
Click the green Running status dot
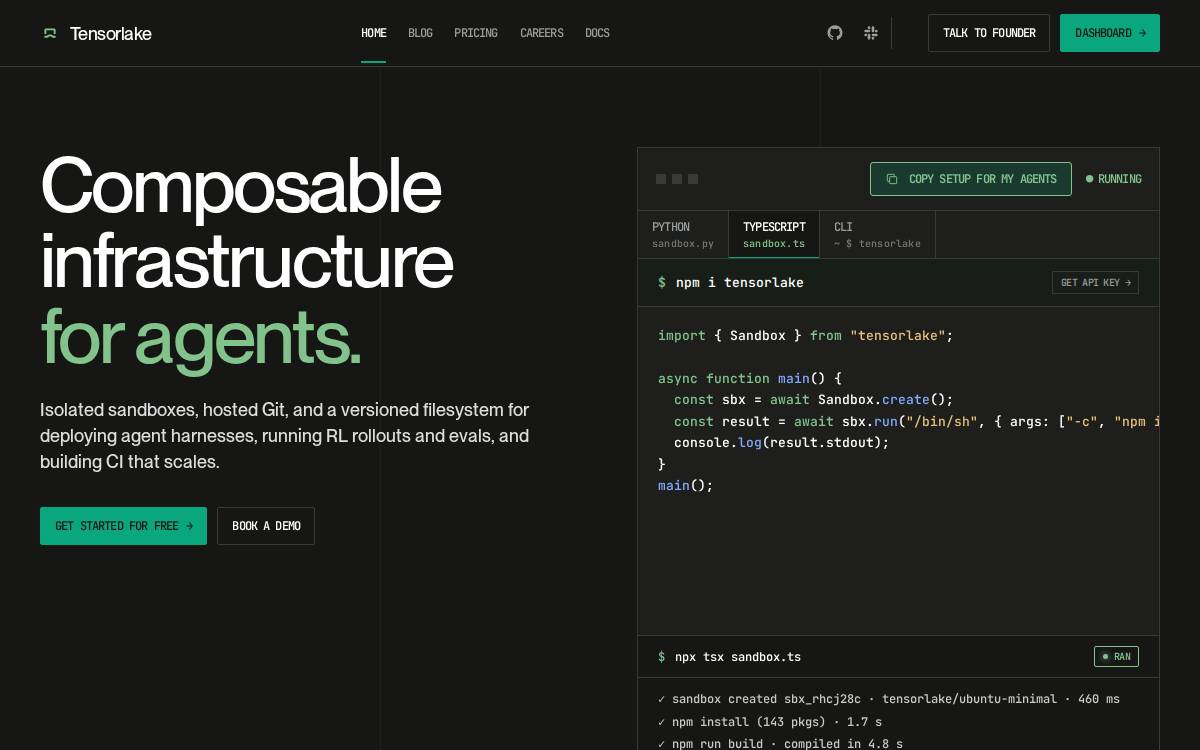pos(1090,179)
